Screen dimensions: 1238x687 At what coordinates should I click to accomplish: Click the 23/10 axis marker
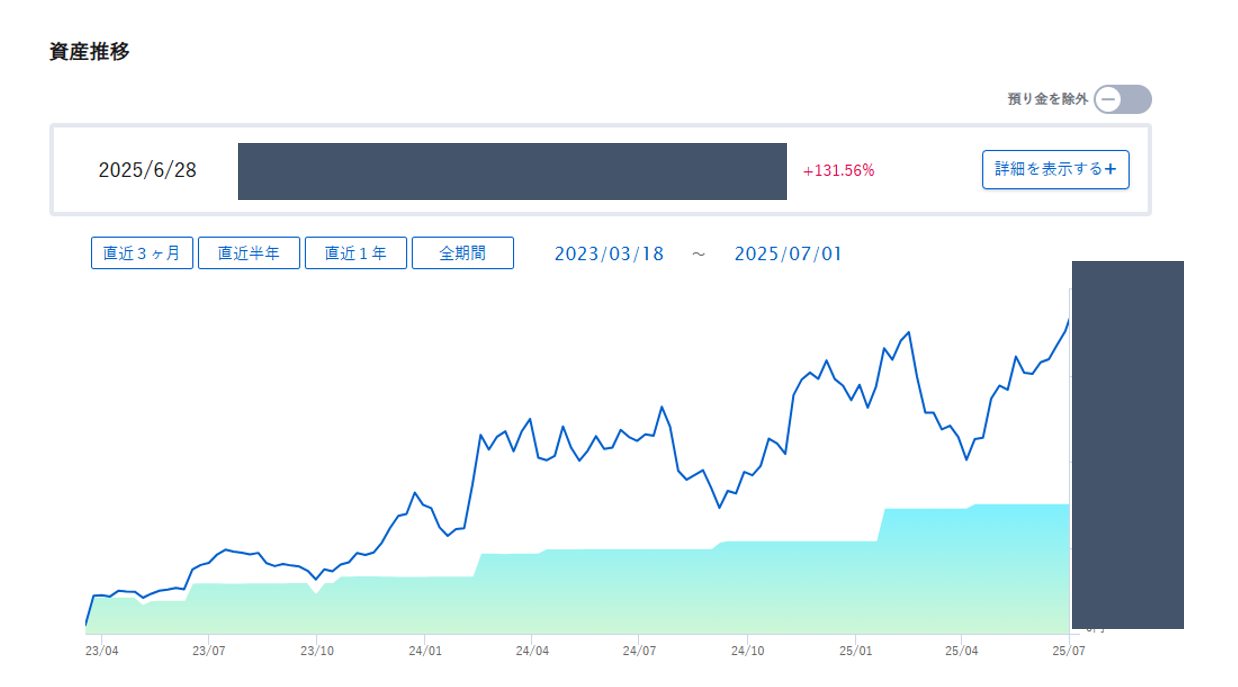pyautogui.click(x=316, y=649)
